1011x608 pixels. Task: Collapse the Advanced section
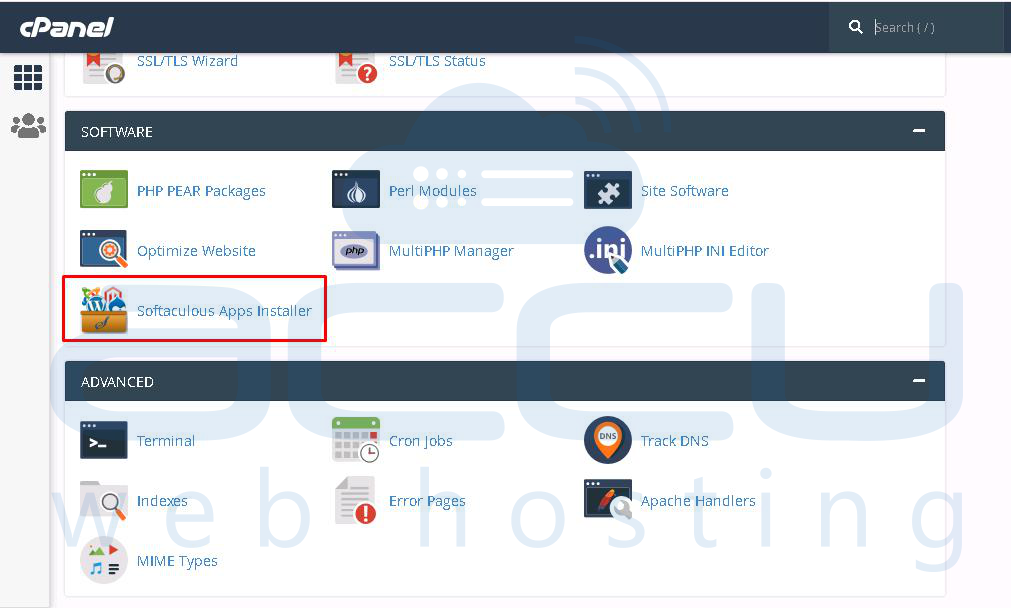[x=919, y=380]
